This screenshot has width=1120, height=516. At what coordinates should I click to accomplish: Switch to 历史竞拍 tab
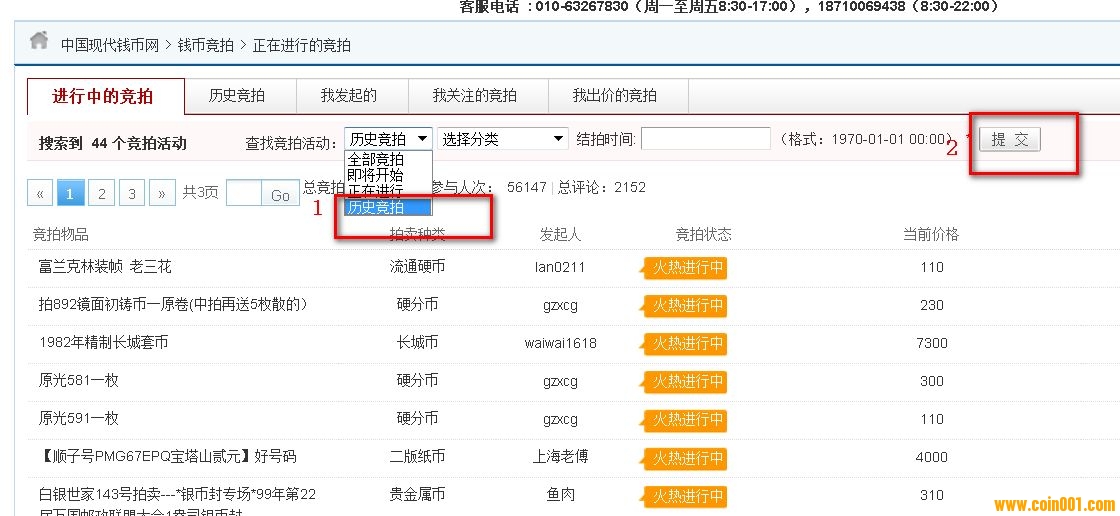237,96
